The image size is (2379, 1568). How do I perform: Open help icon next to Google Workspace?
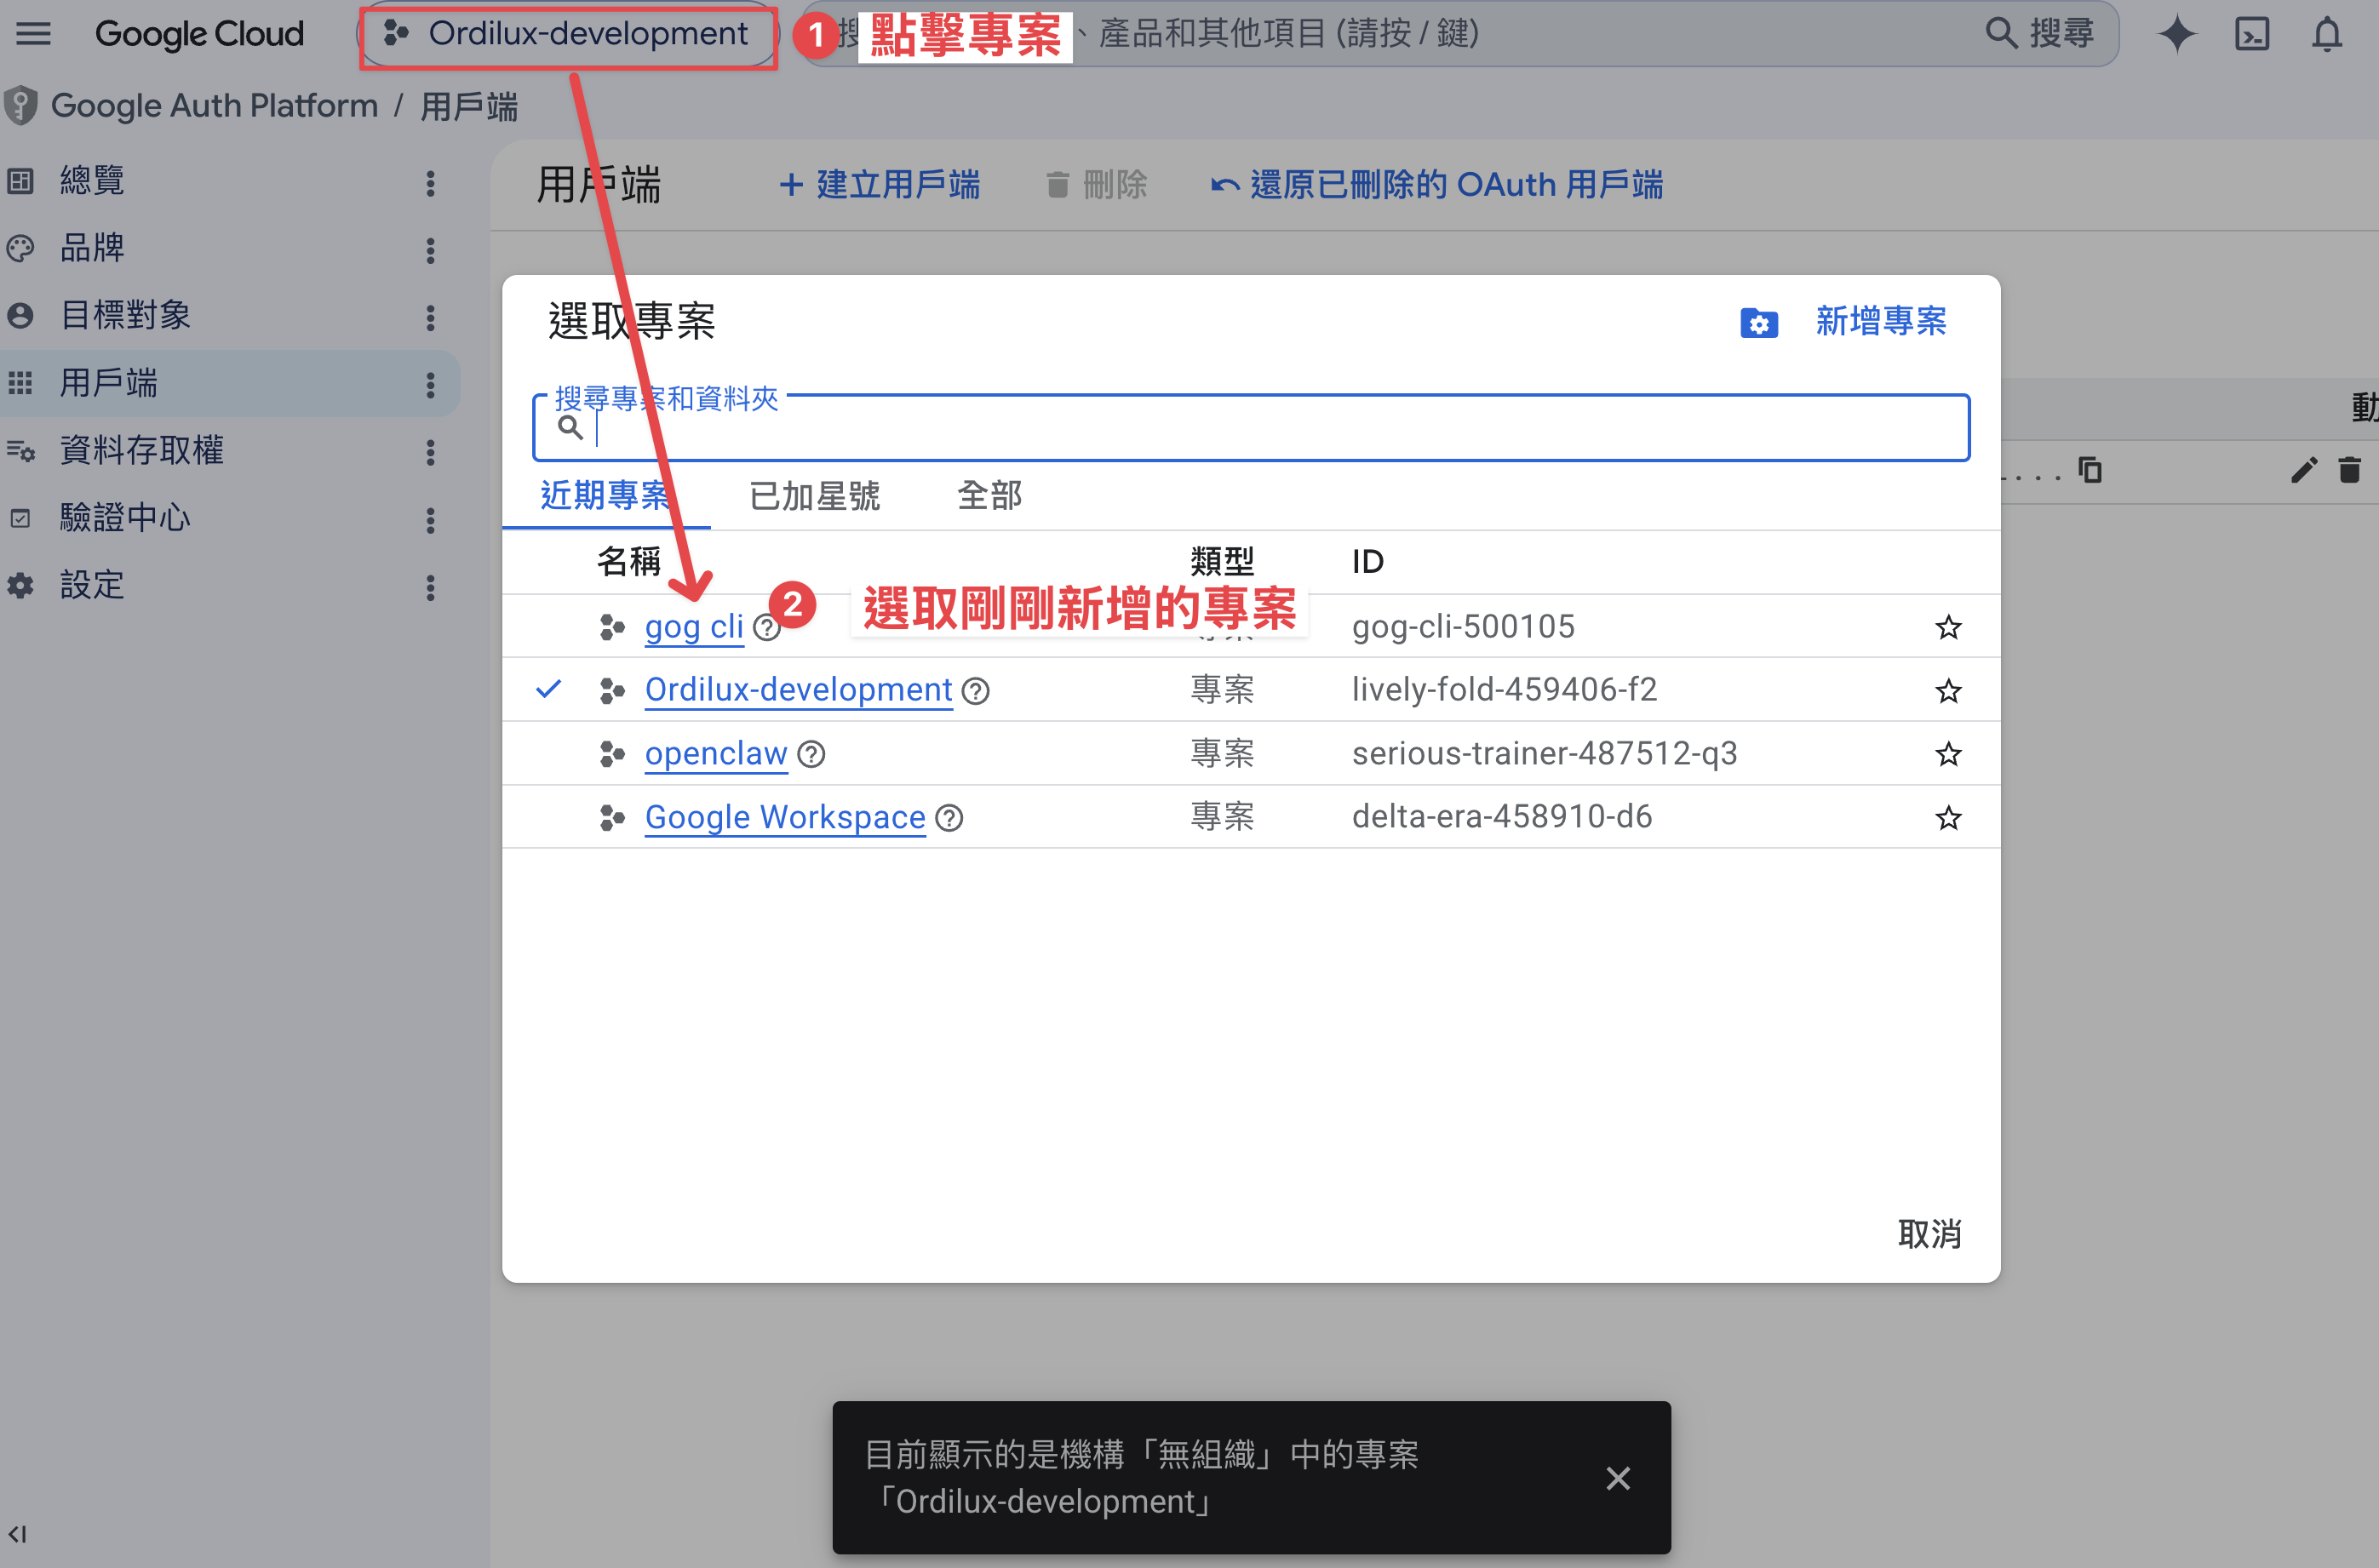point(948,818)
